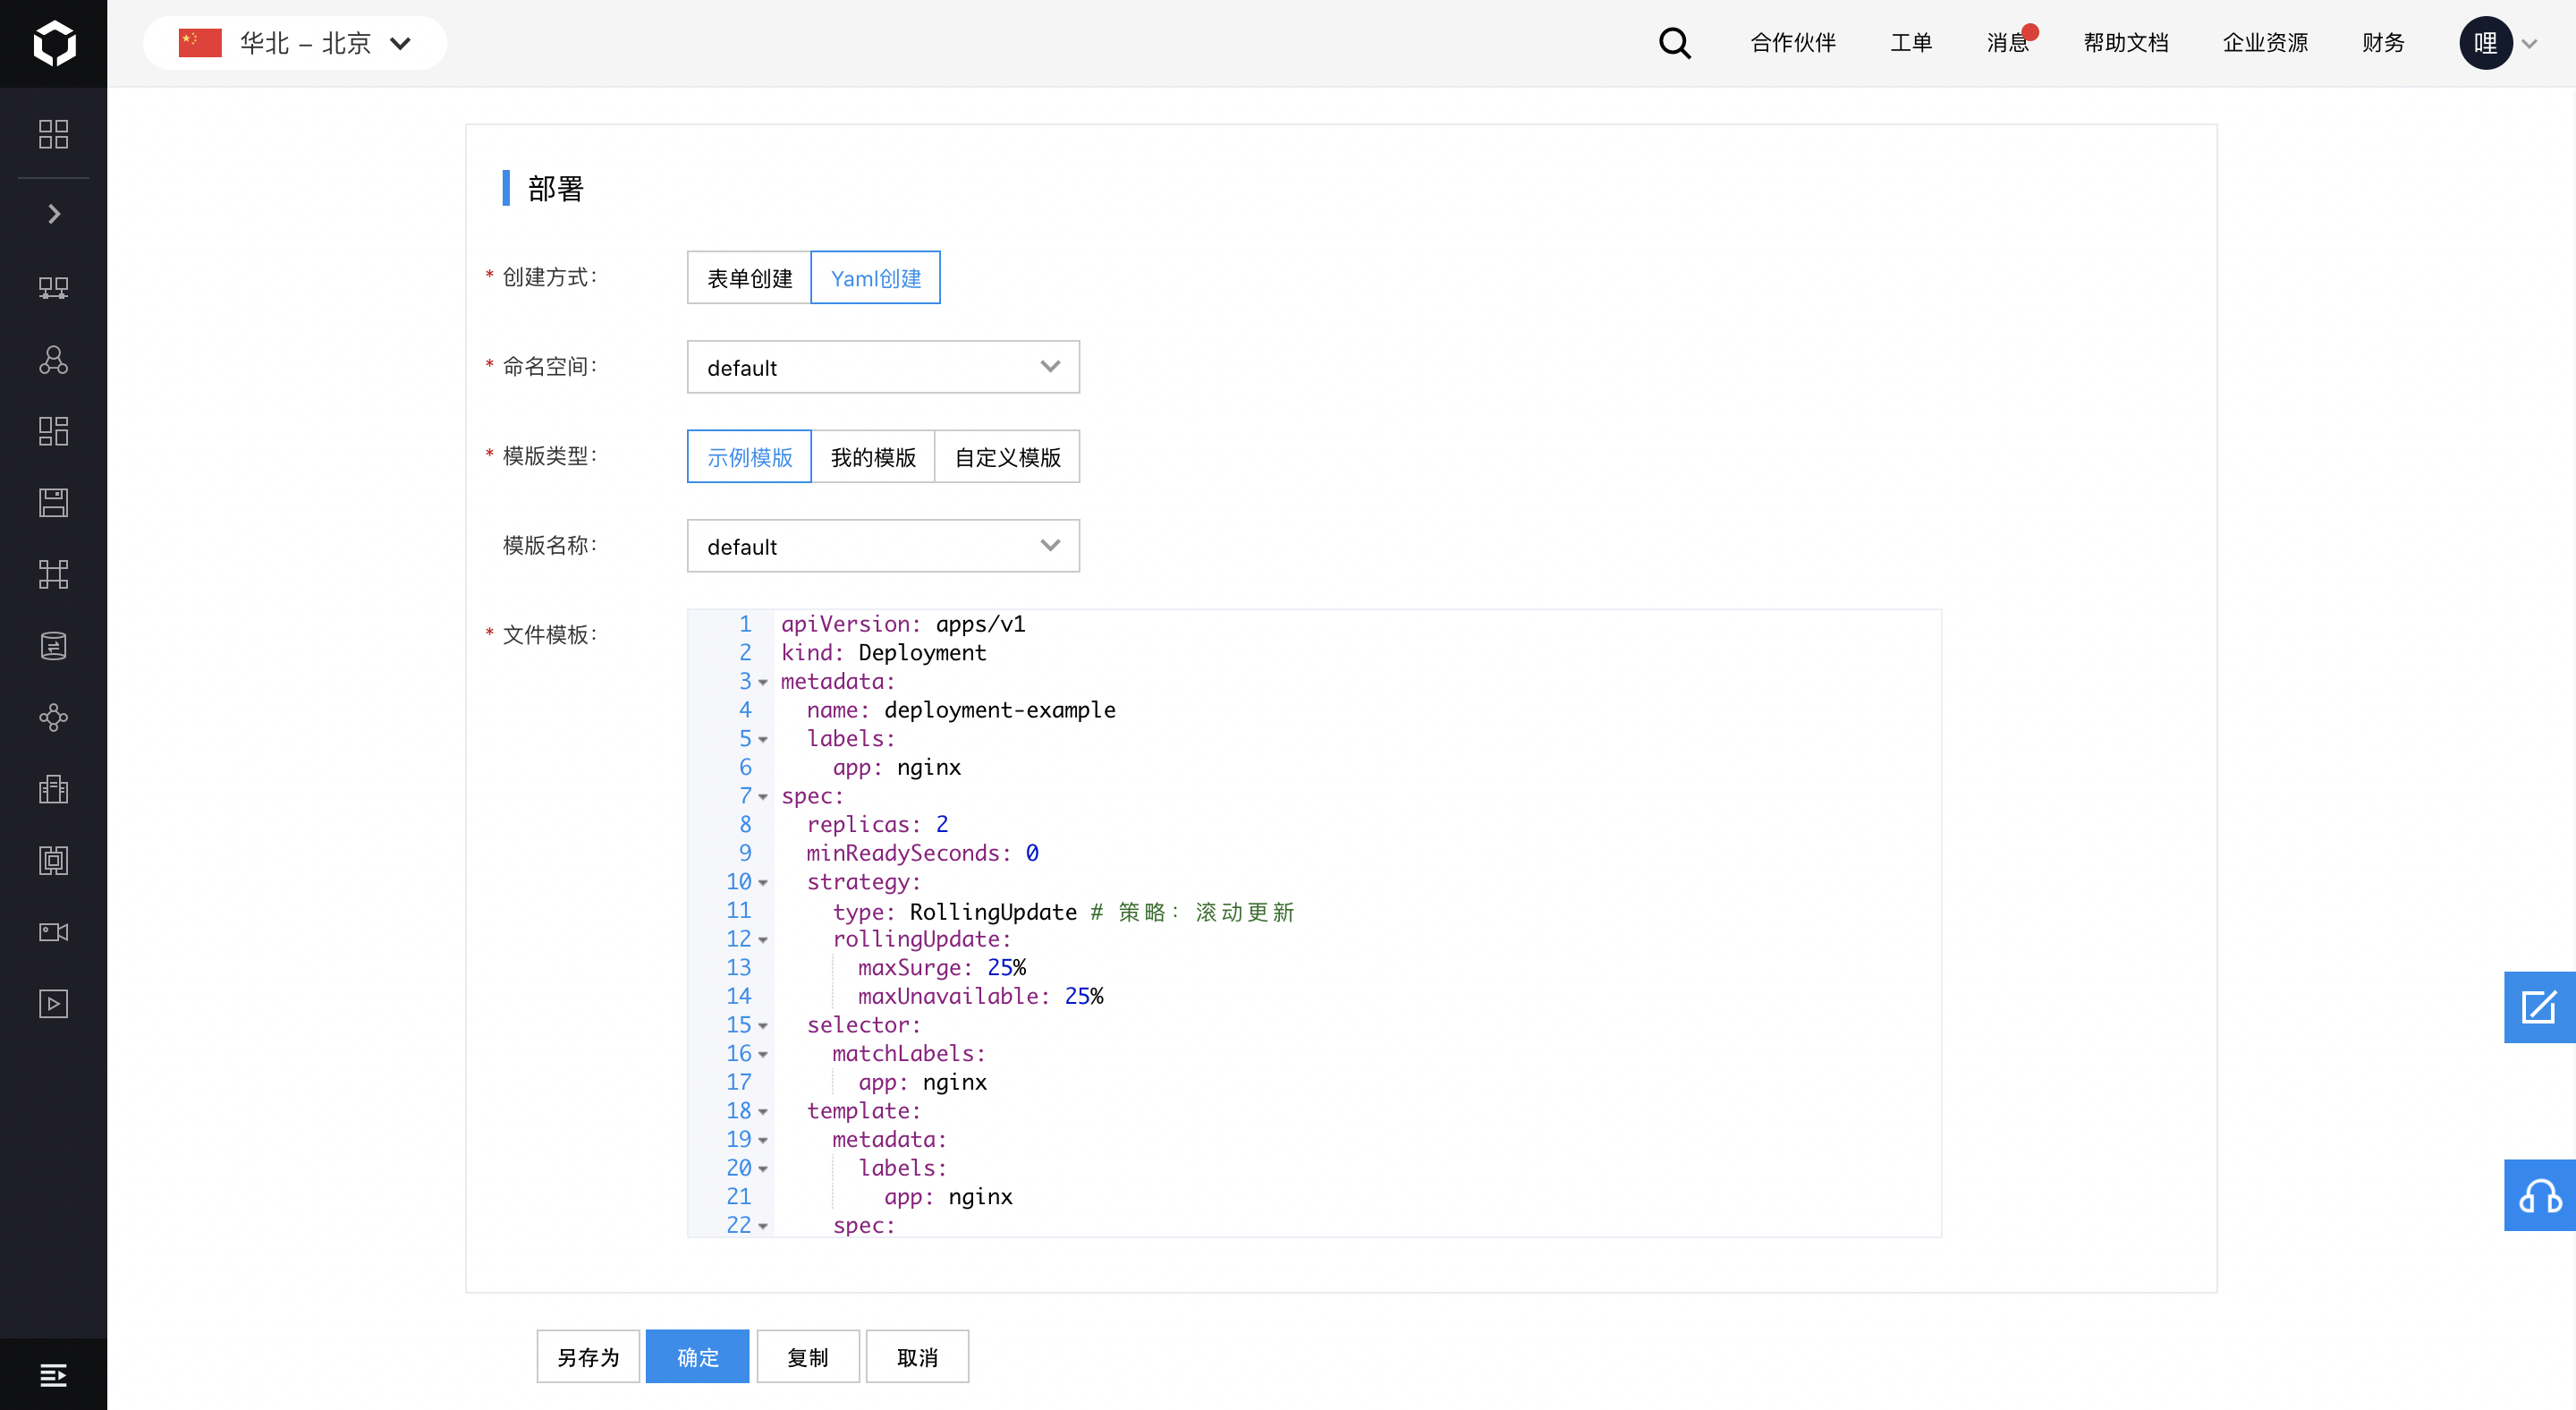Open the buildings sidebar icon

[x=54, y=789]
